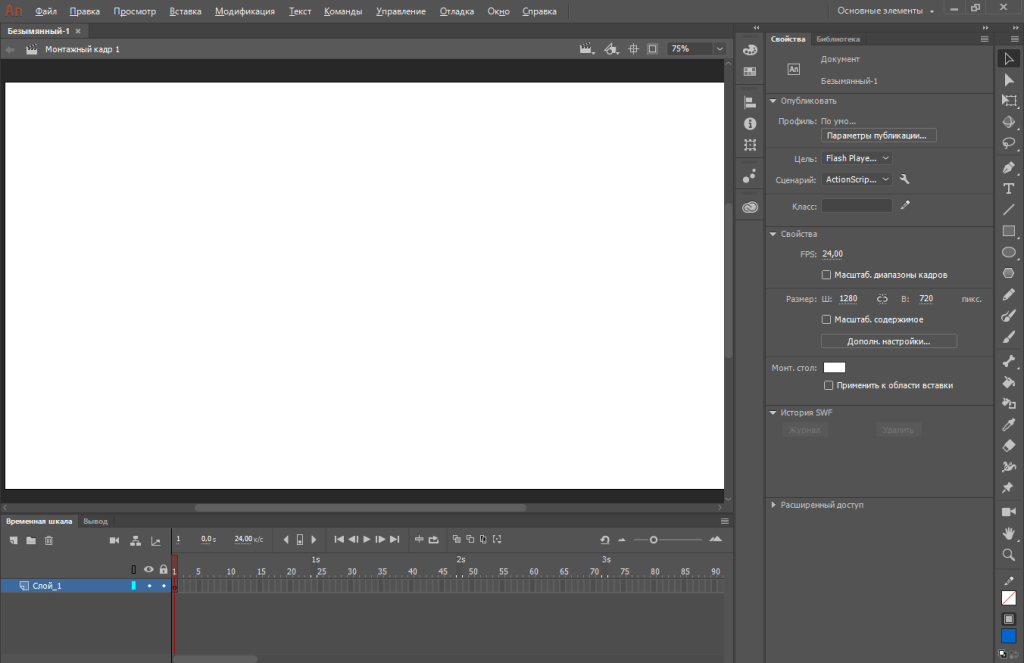
Task: Add a camera to the timeline
Action: (114, 540)
